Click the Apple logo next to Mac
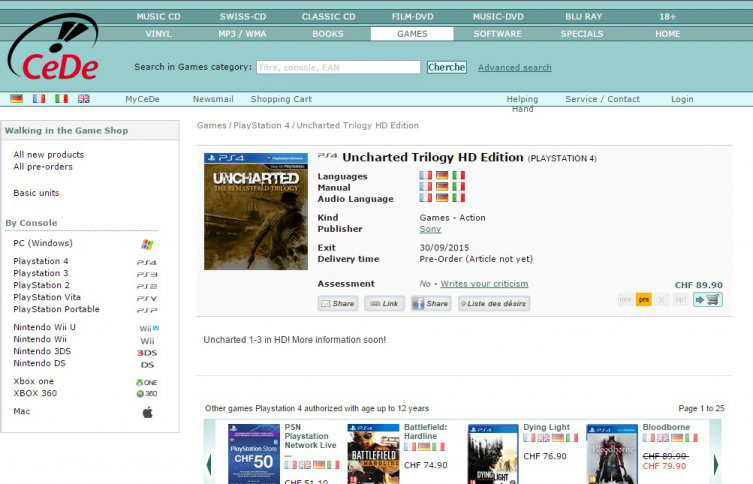Viewport: 753px width, 484px height. (x=147, y=412)
